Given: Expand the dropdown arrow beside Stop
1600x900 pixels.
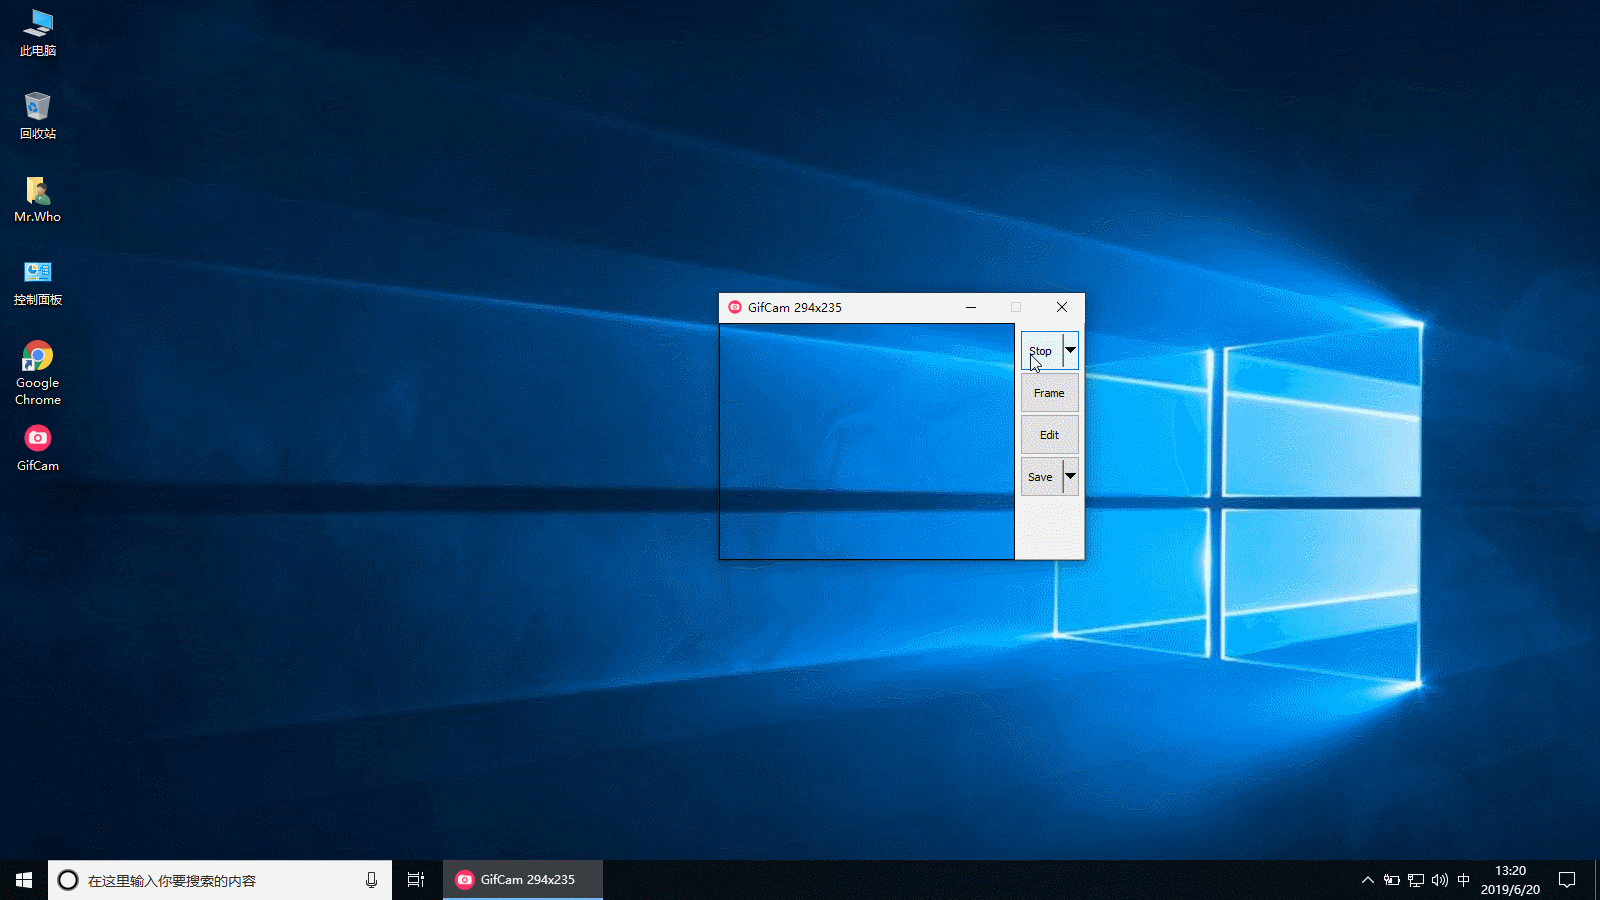Looking at the screenshot, I should (x=1070, y=351).
